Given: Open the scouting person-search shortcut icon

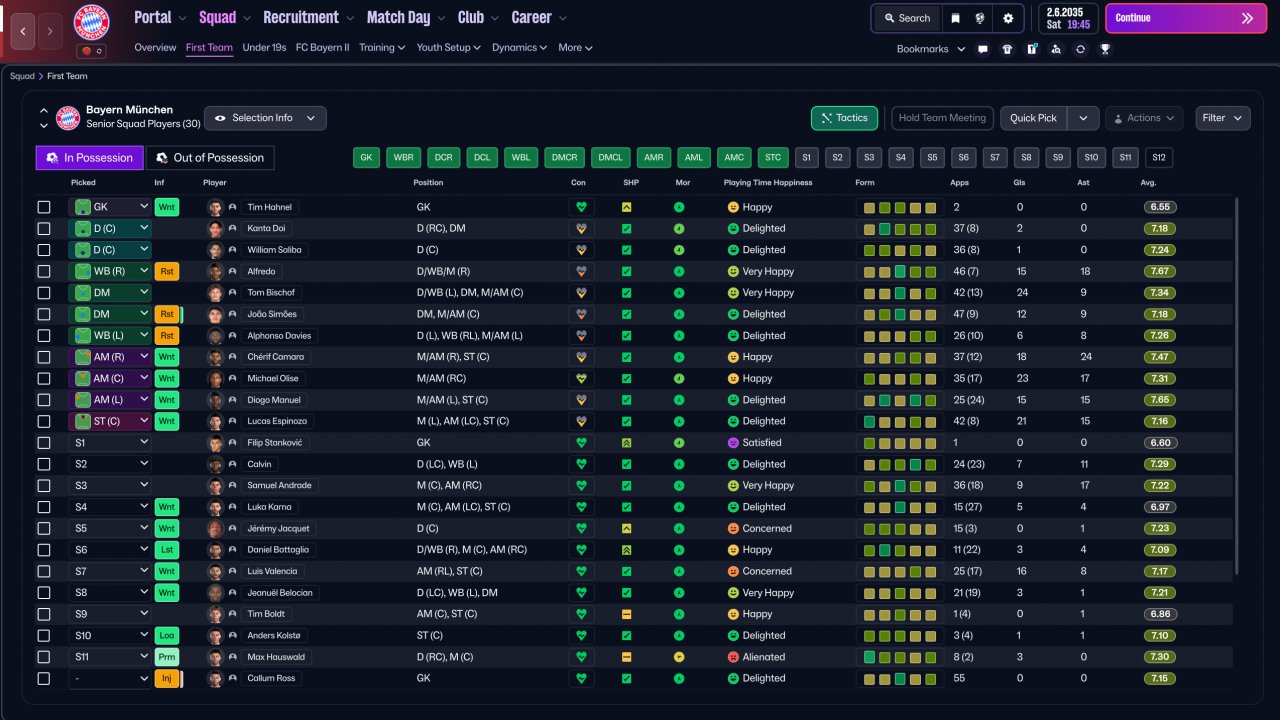Looking at the screenshot, I should point(1056,49).
